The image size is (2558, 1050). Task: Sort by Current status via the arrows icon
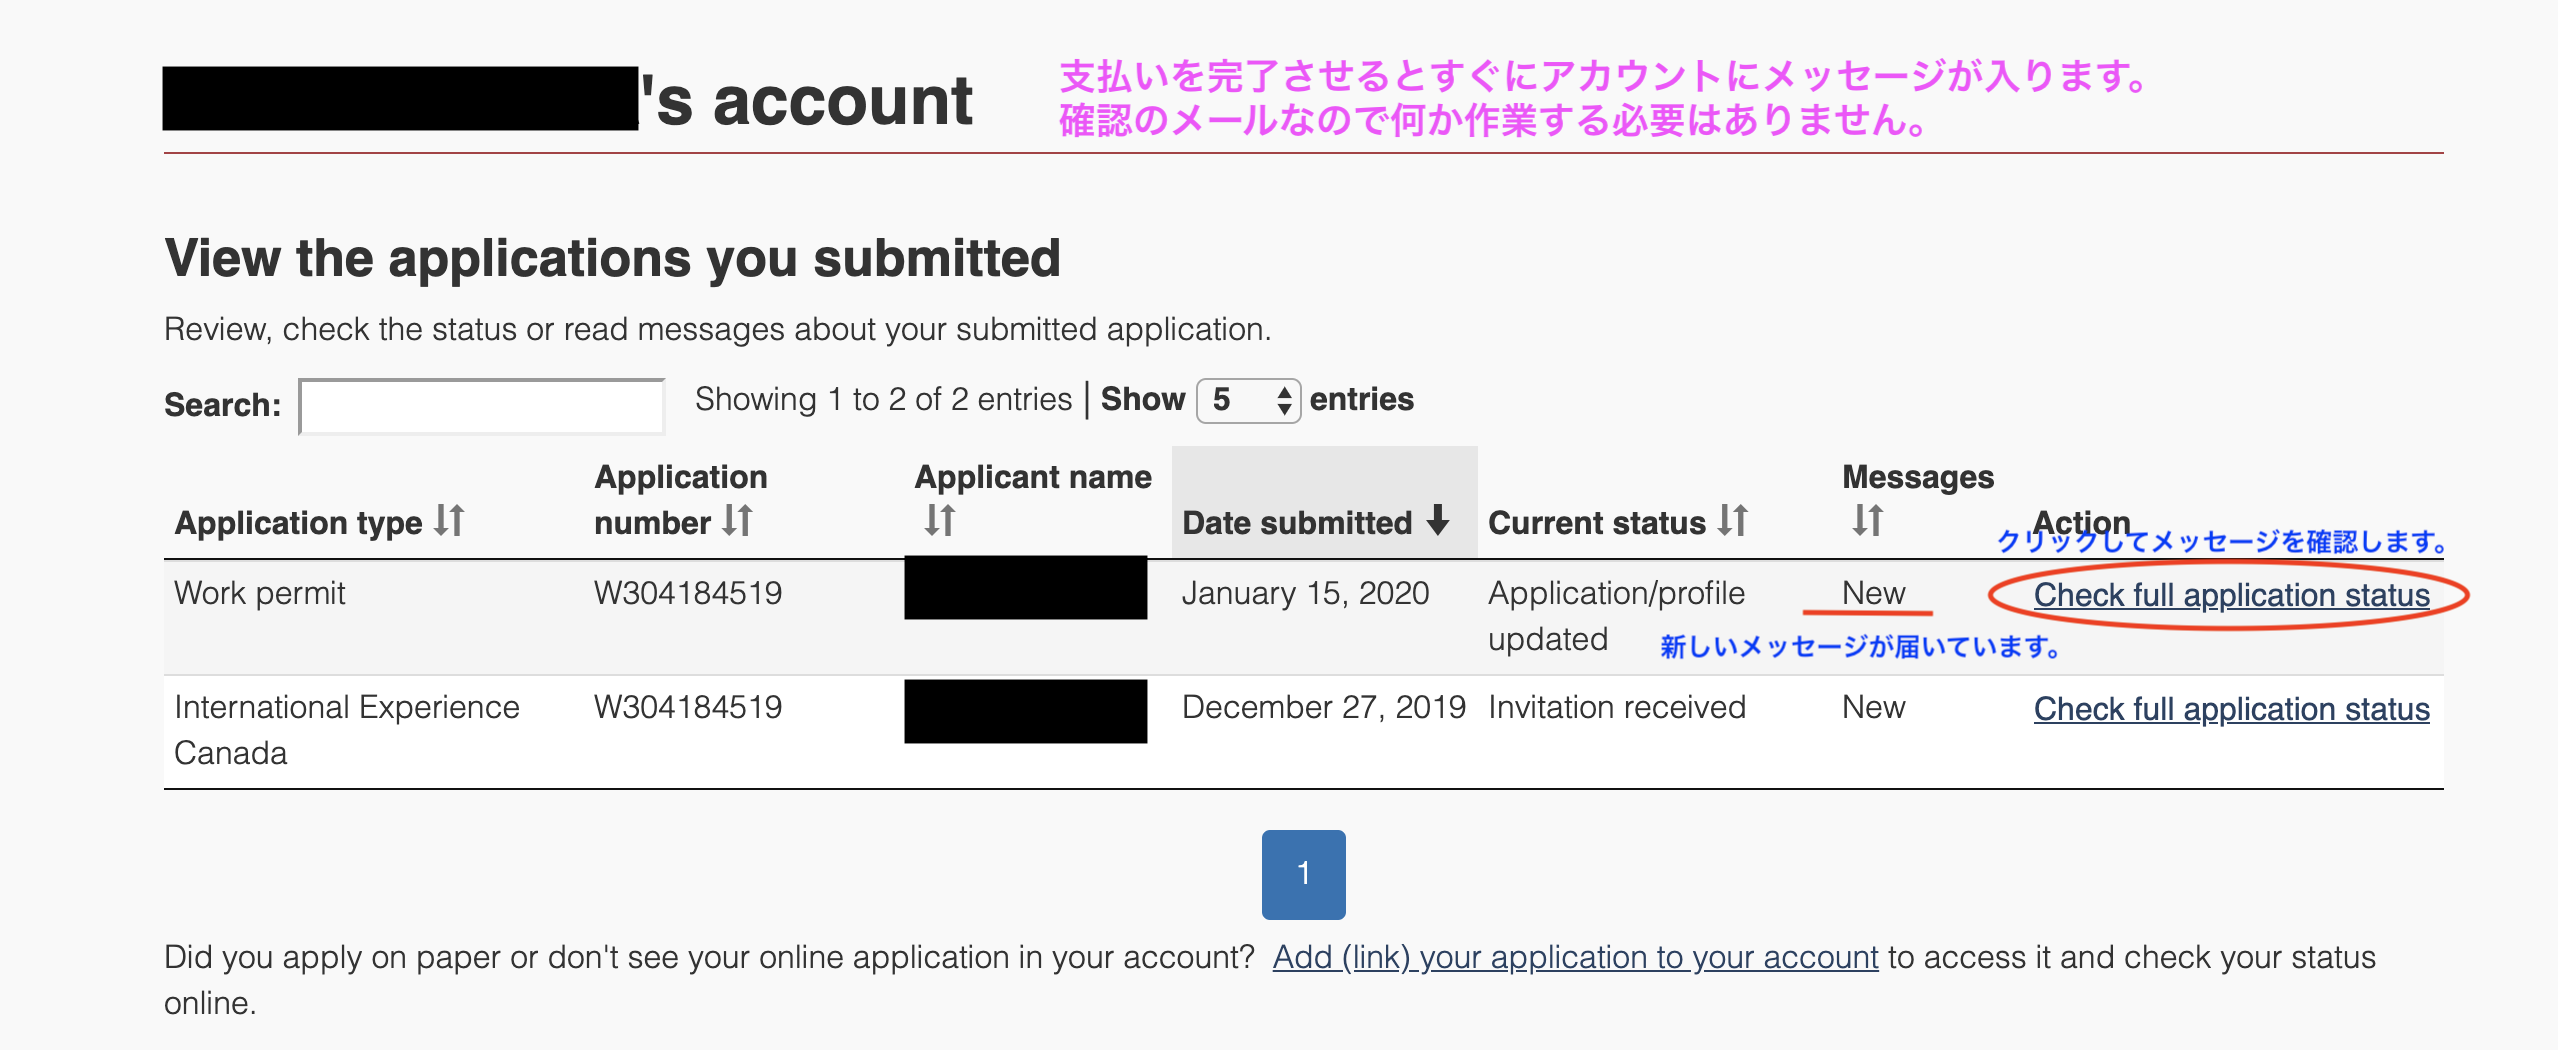click(1733, 521)
